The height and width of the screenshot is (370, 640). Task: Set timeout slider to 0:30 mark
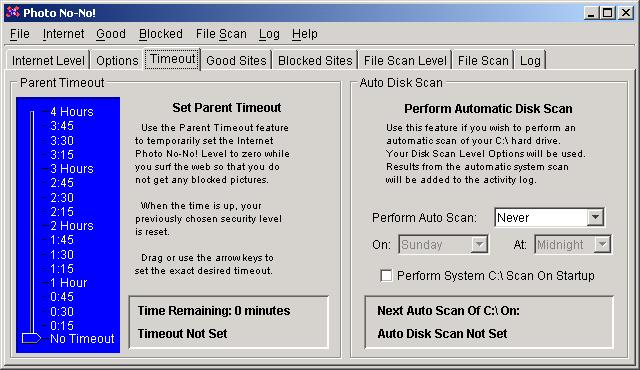(62, 311)
